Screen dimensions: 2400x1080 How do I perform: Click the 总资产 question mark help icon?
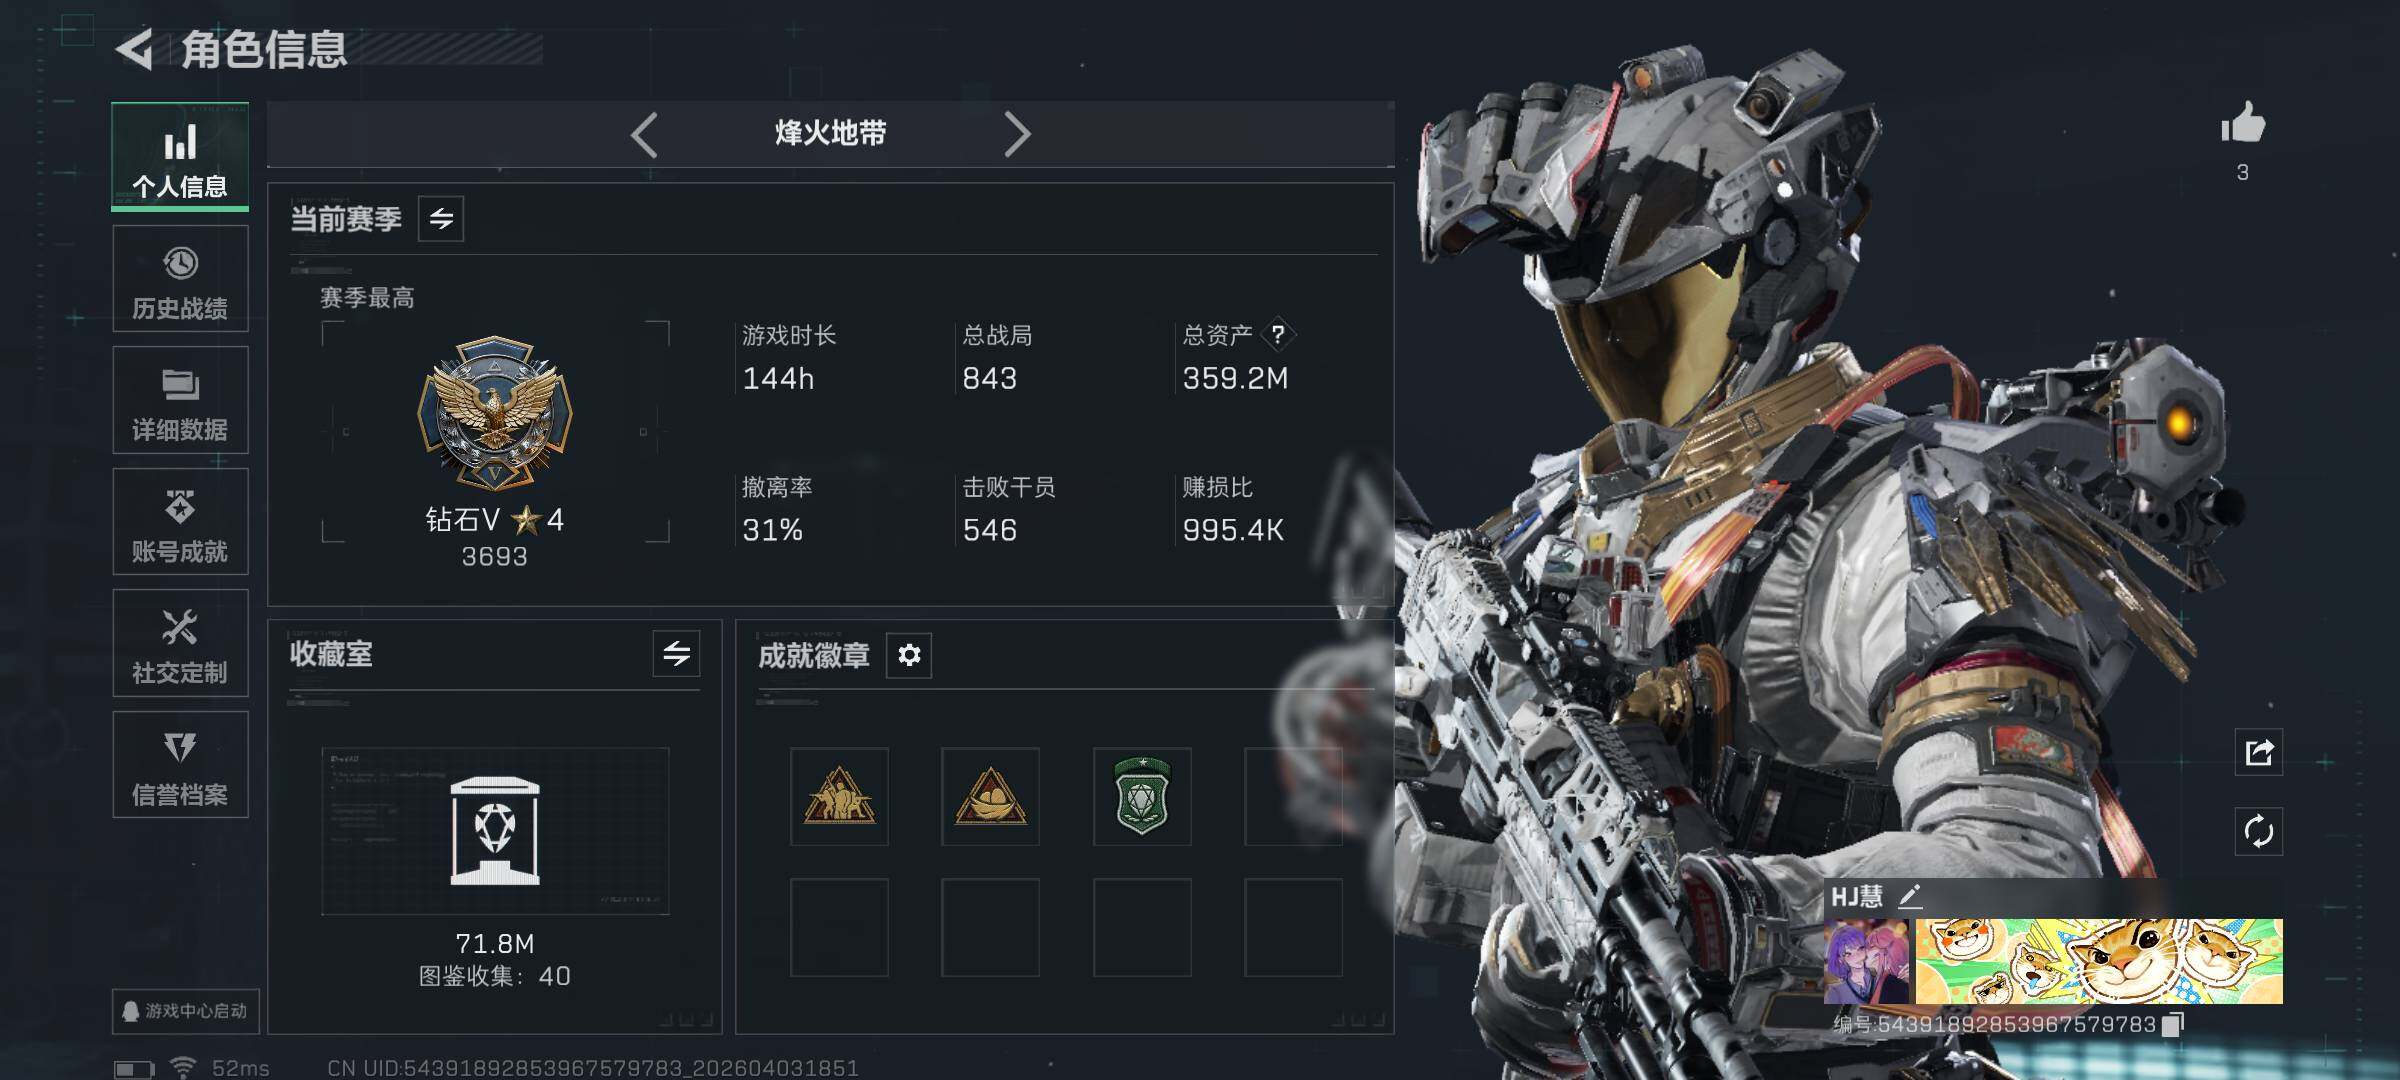pyautogui.click(x=1278, y=335)
